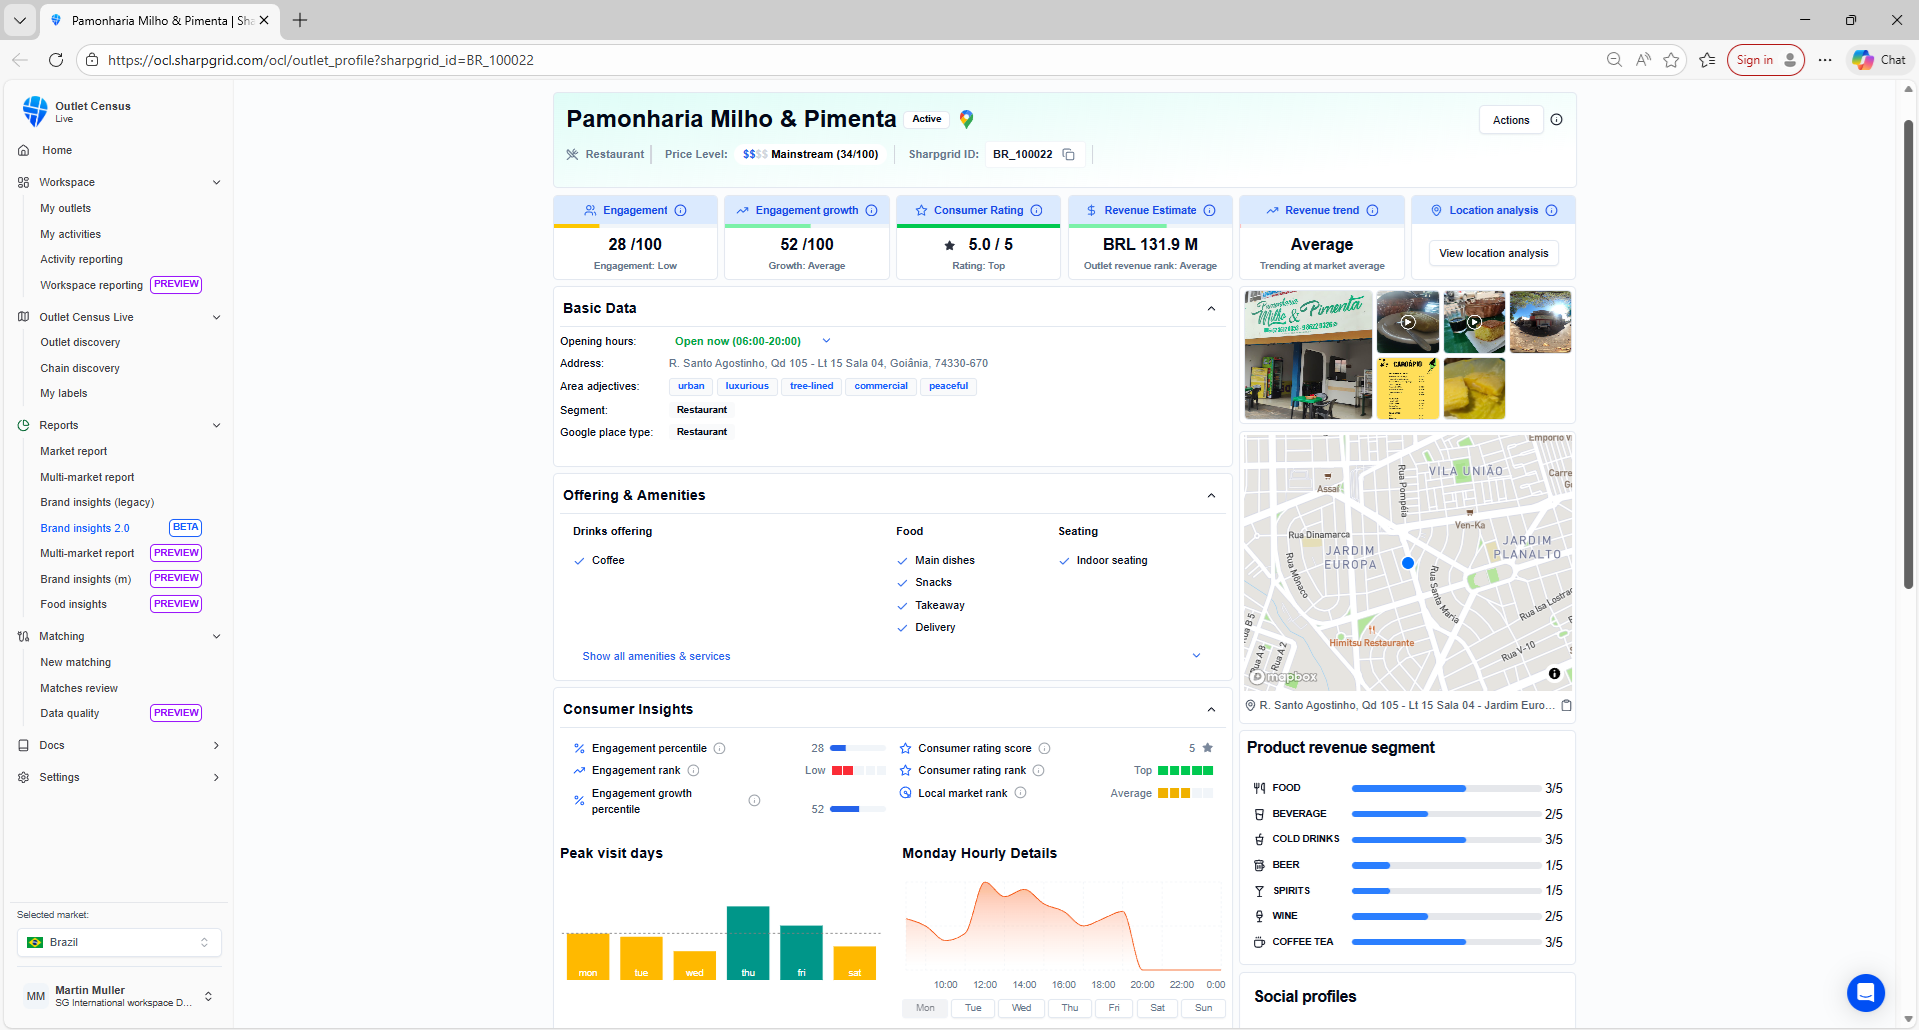
Task: Copy the Sharpgrid ID BR_100022
Action: 1068,154
